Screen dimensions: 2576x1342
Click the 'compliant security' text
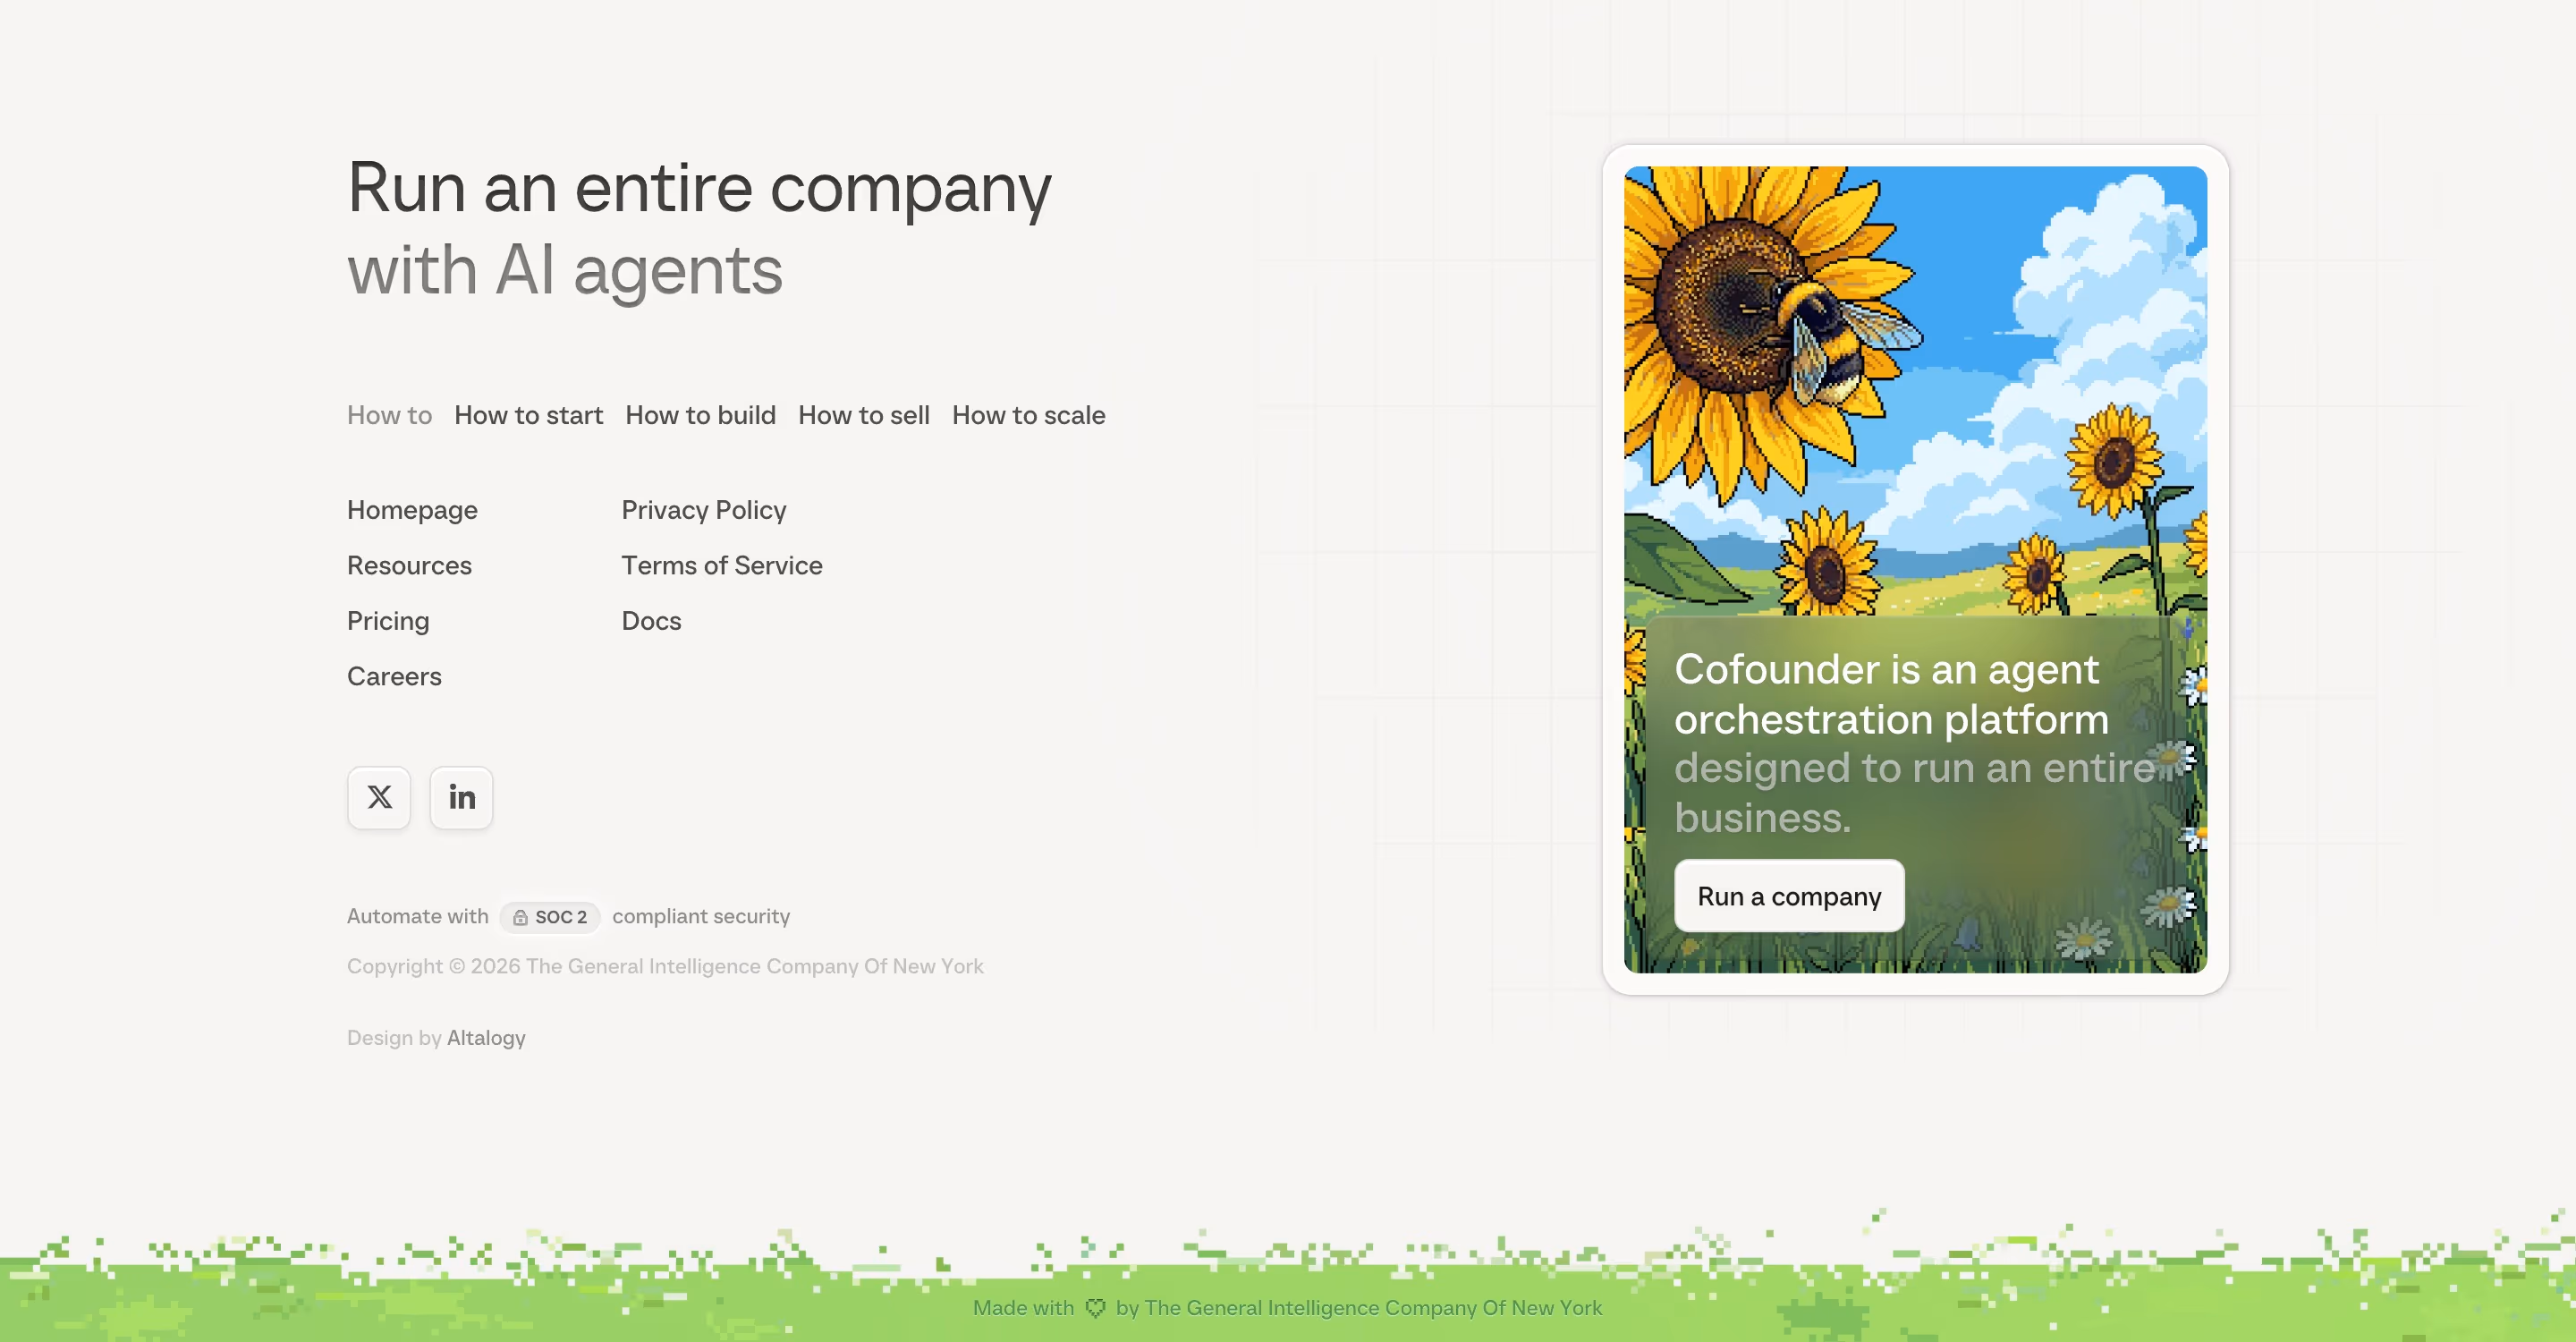click(701, 916)
